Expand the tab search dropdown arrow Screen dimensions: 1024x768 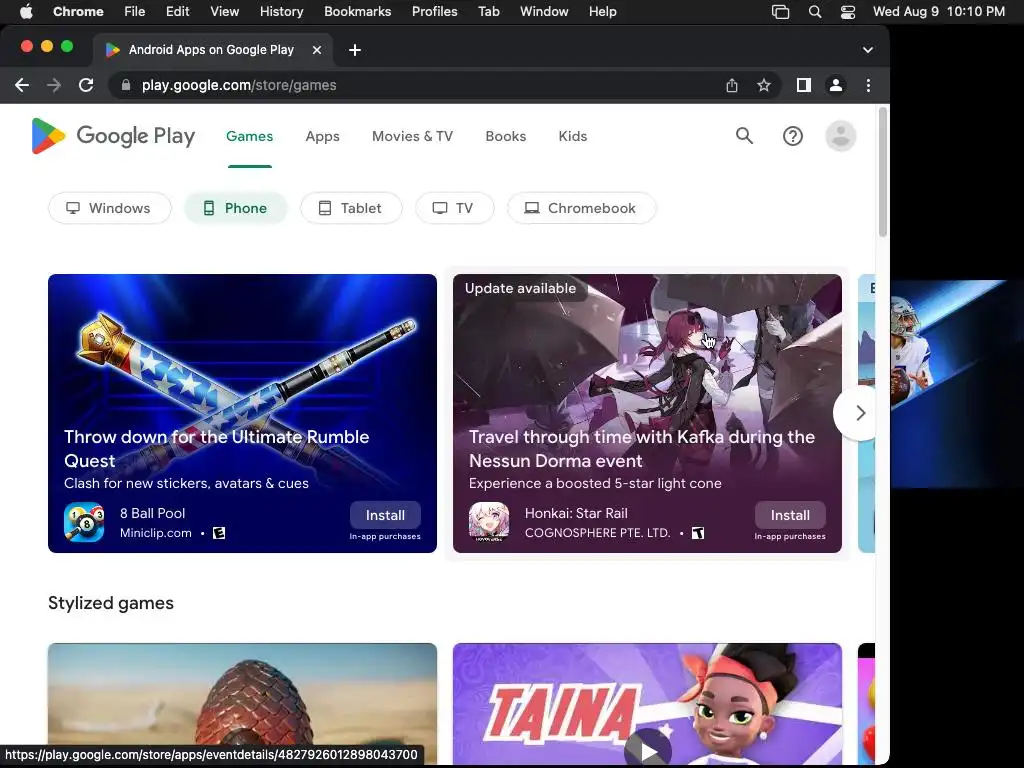tap(868, 50)
